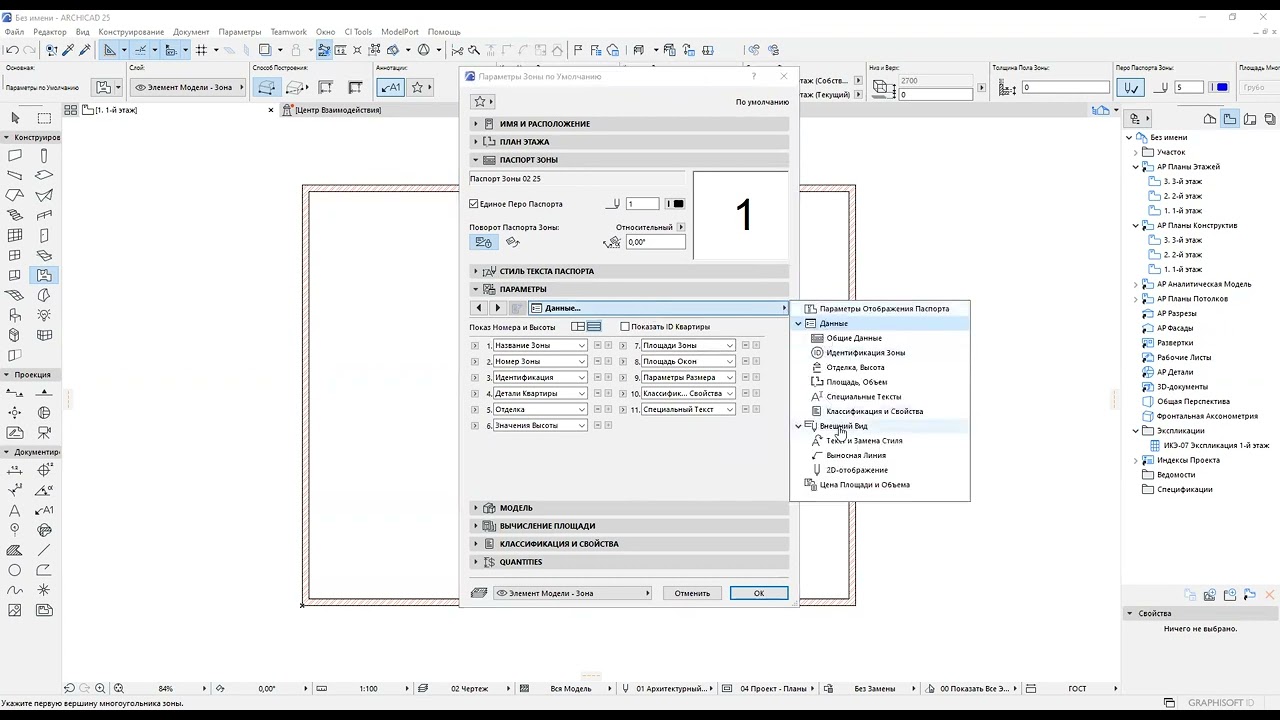Expand the ИМЯ И РАСПОЛОЖЕНИЕ section
1280x720 pixels.
pyautogui.click(x=629, y=124)
